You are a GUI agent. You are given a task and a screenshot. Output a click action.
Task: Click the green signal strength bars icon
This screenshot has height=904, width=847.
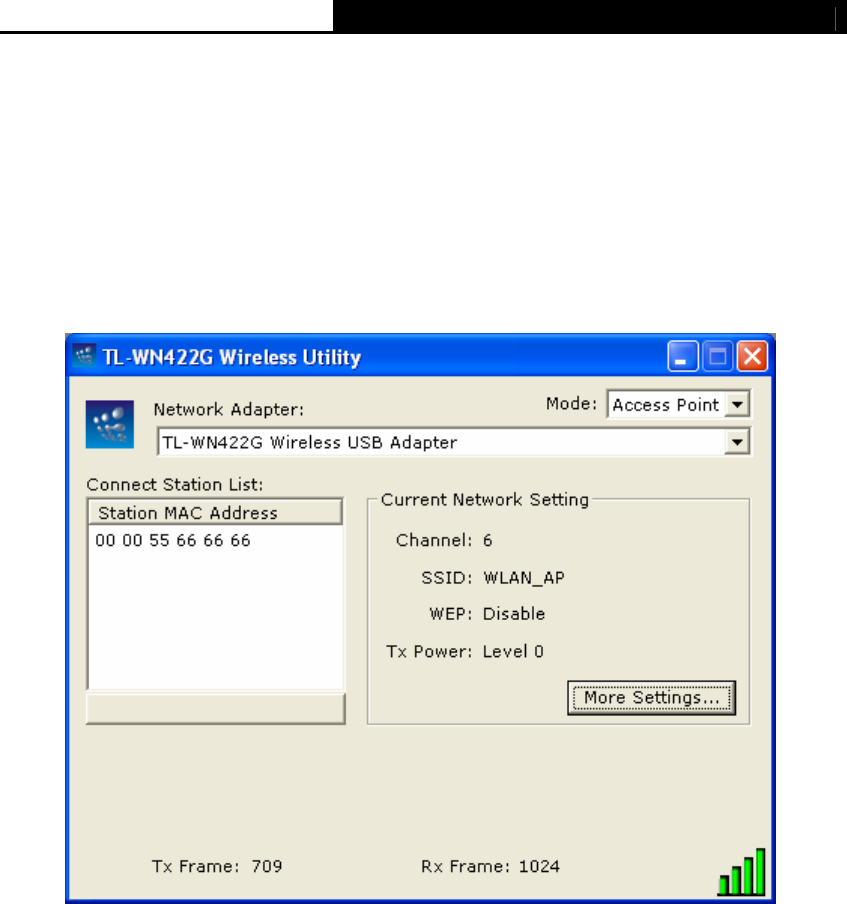741,871
